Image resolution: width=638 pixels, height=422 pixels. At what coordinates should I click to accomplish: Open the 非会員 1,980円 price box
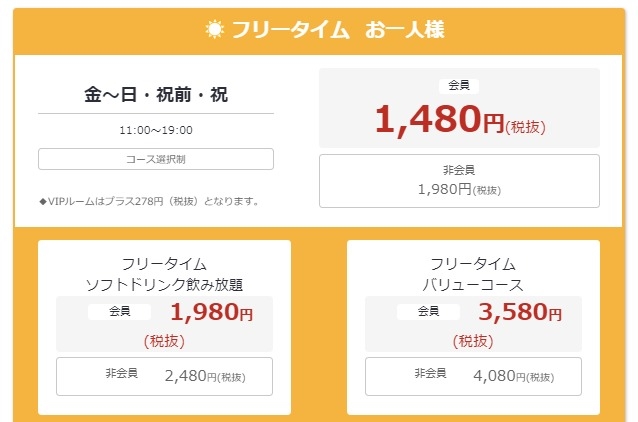pos(458,180)
